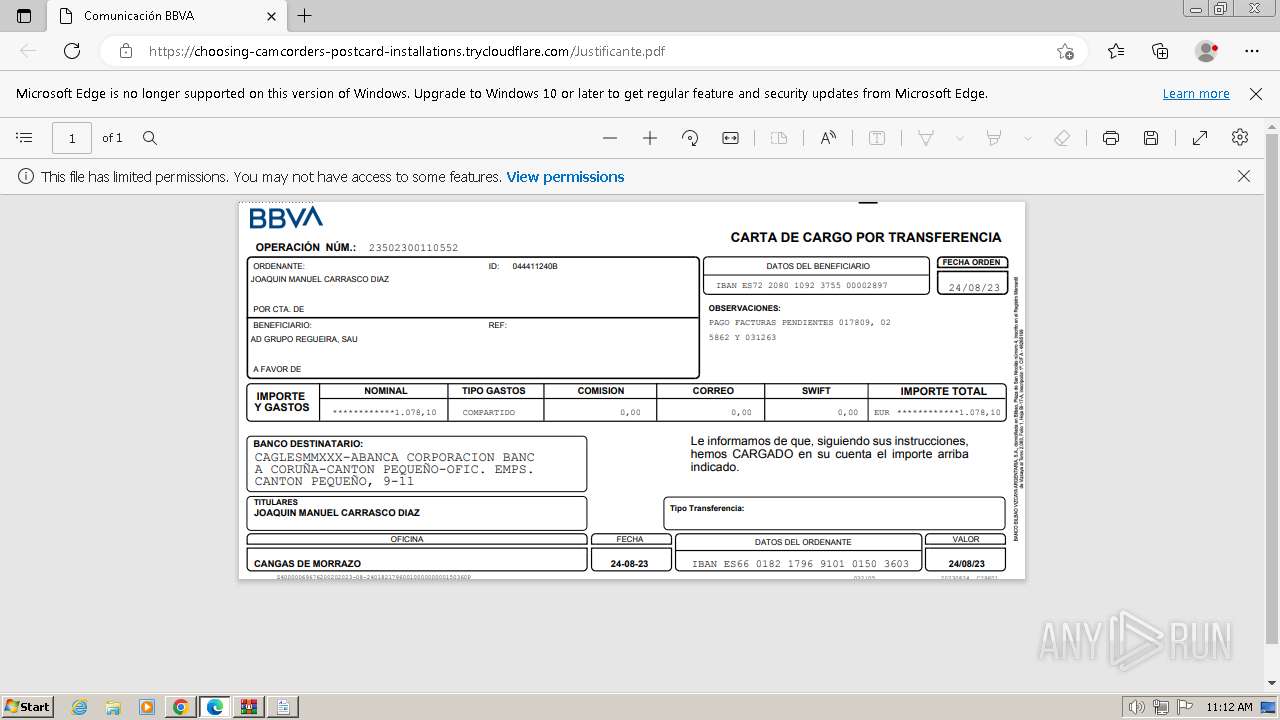Start Read aloud feature
Screen dimensions: 1280x720
tap(828, 138)
